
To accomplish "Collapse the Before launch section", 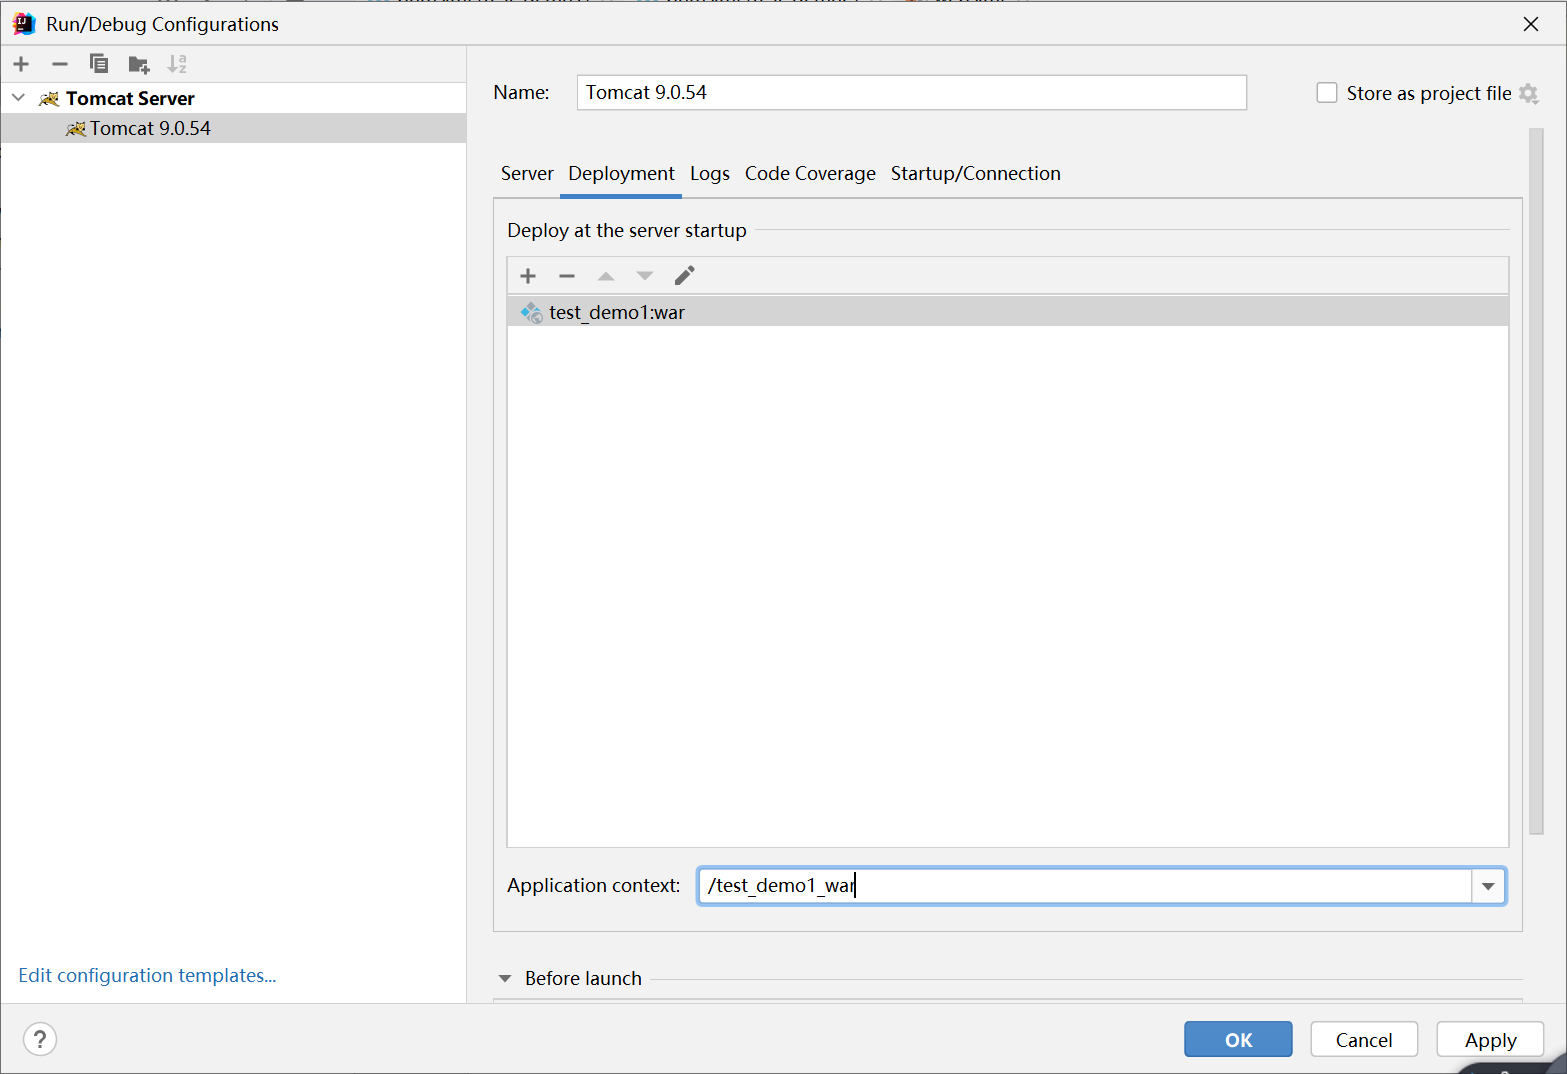I will (x=505, y=978).
